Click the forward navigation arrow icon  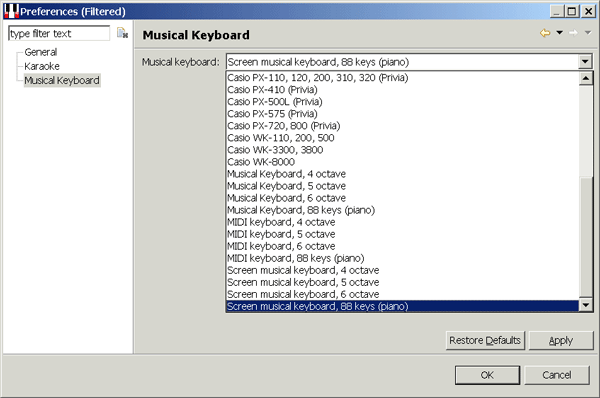pos(573,33)
